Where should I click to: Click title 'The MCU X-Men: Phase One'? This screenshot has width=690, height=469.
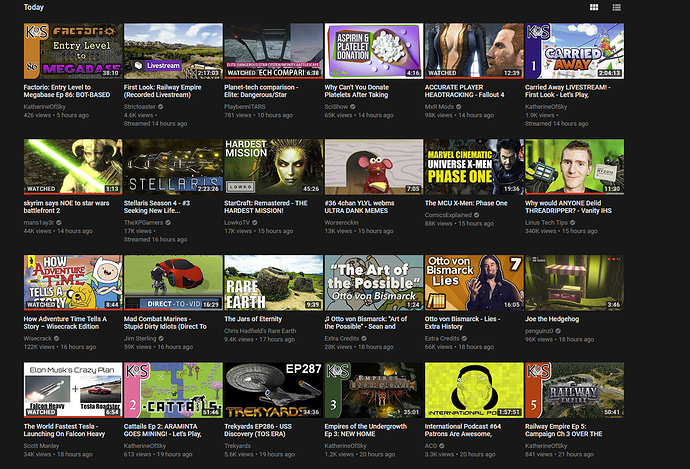tap(466, 203)
